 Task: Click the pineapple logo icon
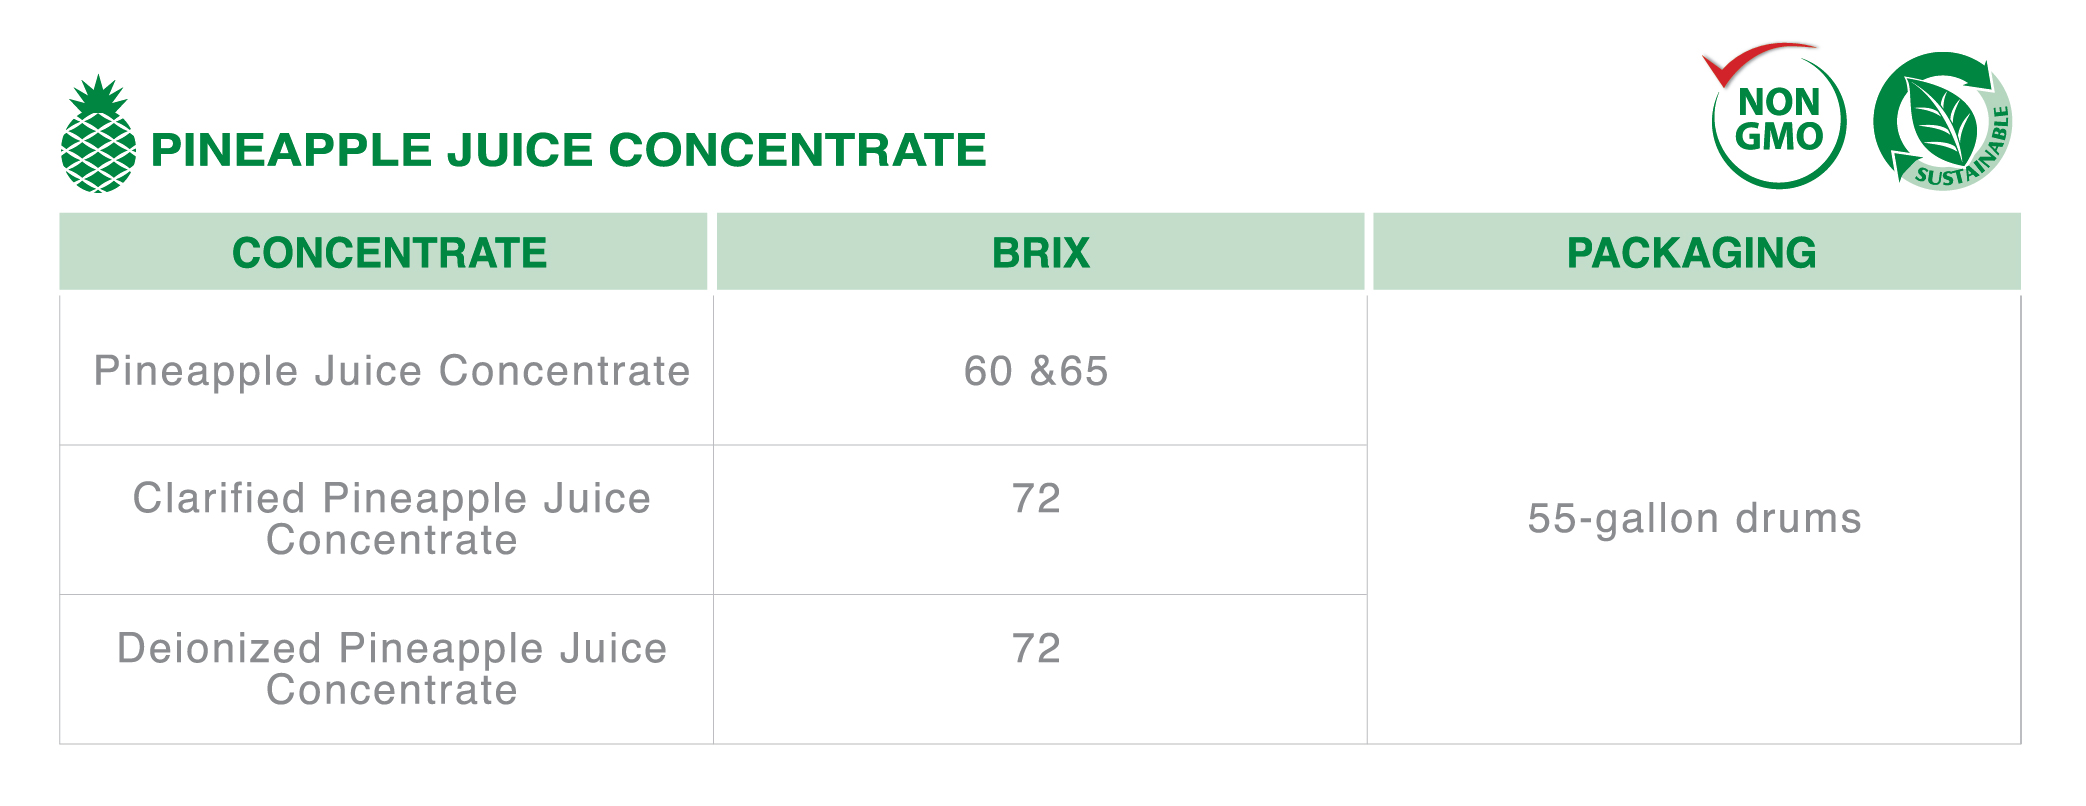98,133
